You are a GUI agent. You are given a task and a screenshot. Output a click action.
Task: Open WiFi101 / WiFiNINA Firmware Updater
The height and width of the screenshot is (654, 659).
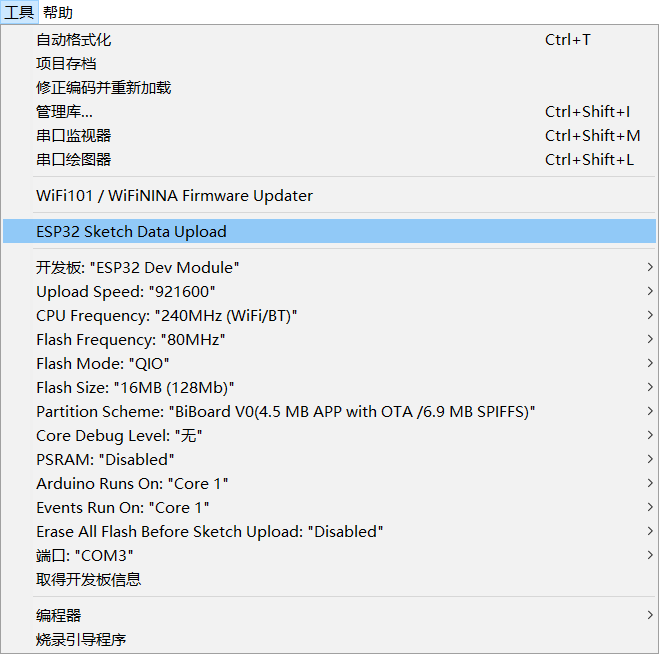[x=329, y=196]
